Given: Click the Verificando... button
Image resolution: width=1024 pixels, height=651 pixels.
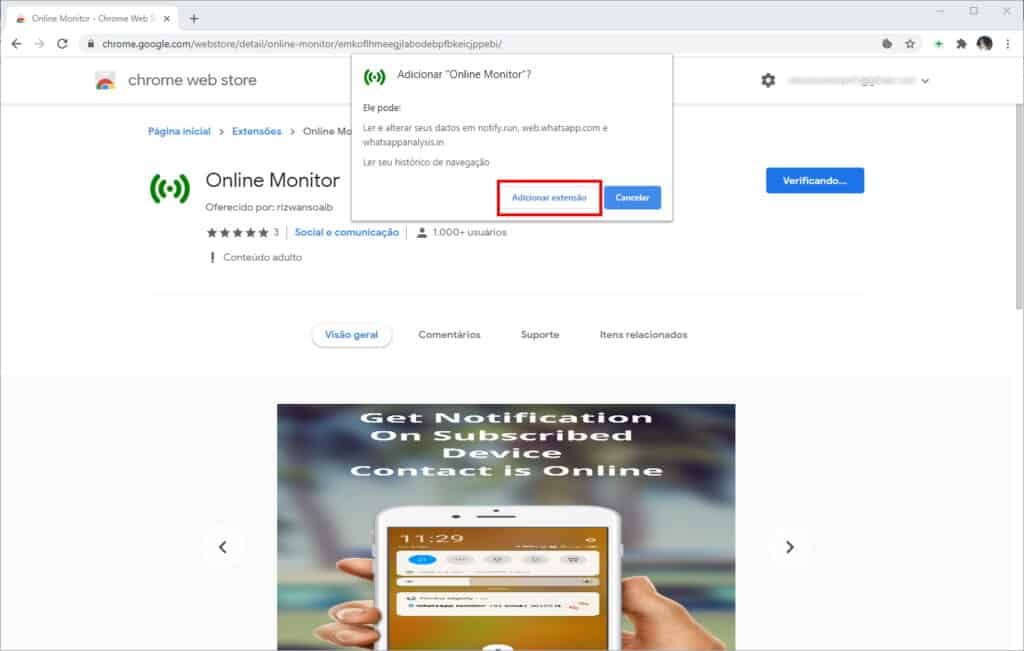Looking at the screenshot, I should click(814, 180).
